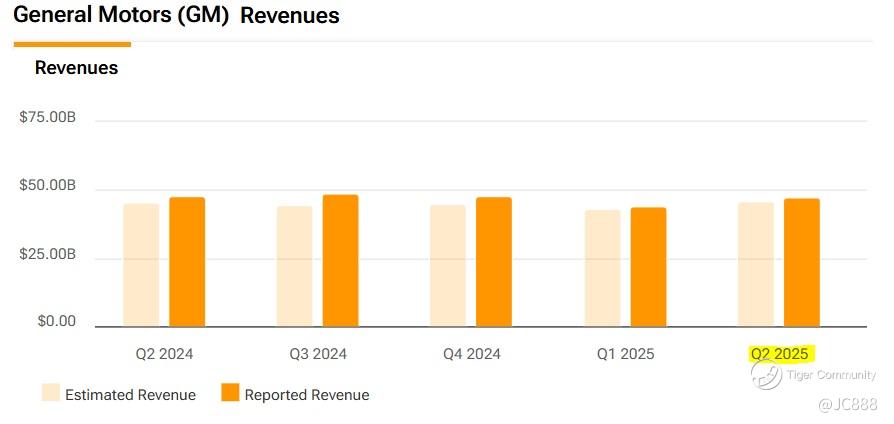Viewport: 894px width, 424px height.
Task: Select the Q4 2024 reported revenue bar
Action: tap(494, 262)
